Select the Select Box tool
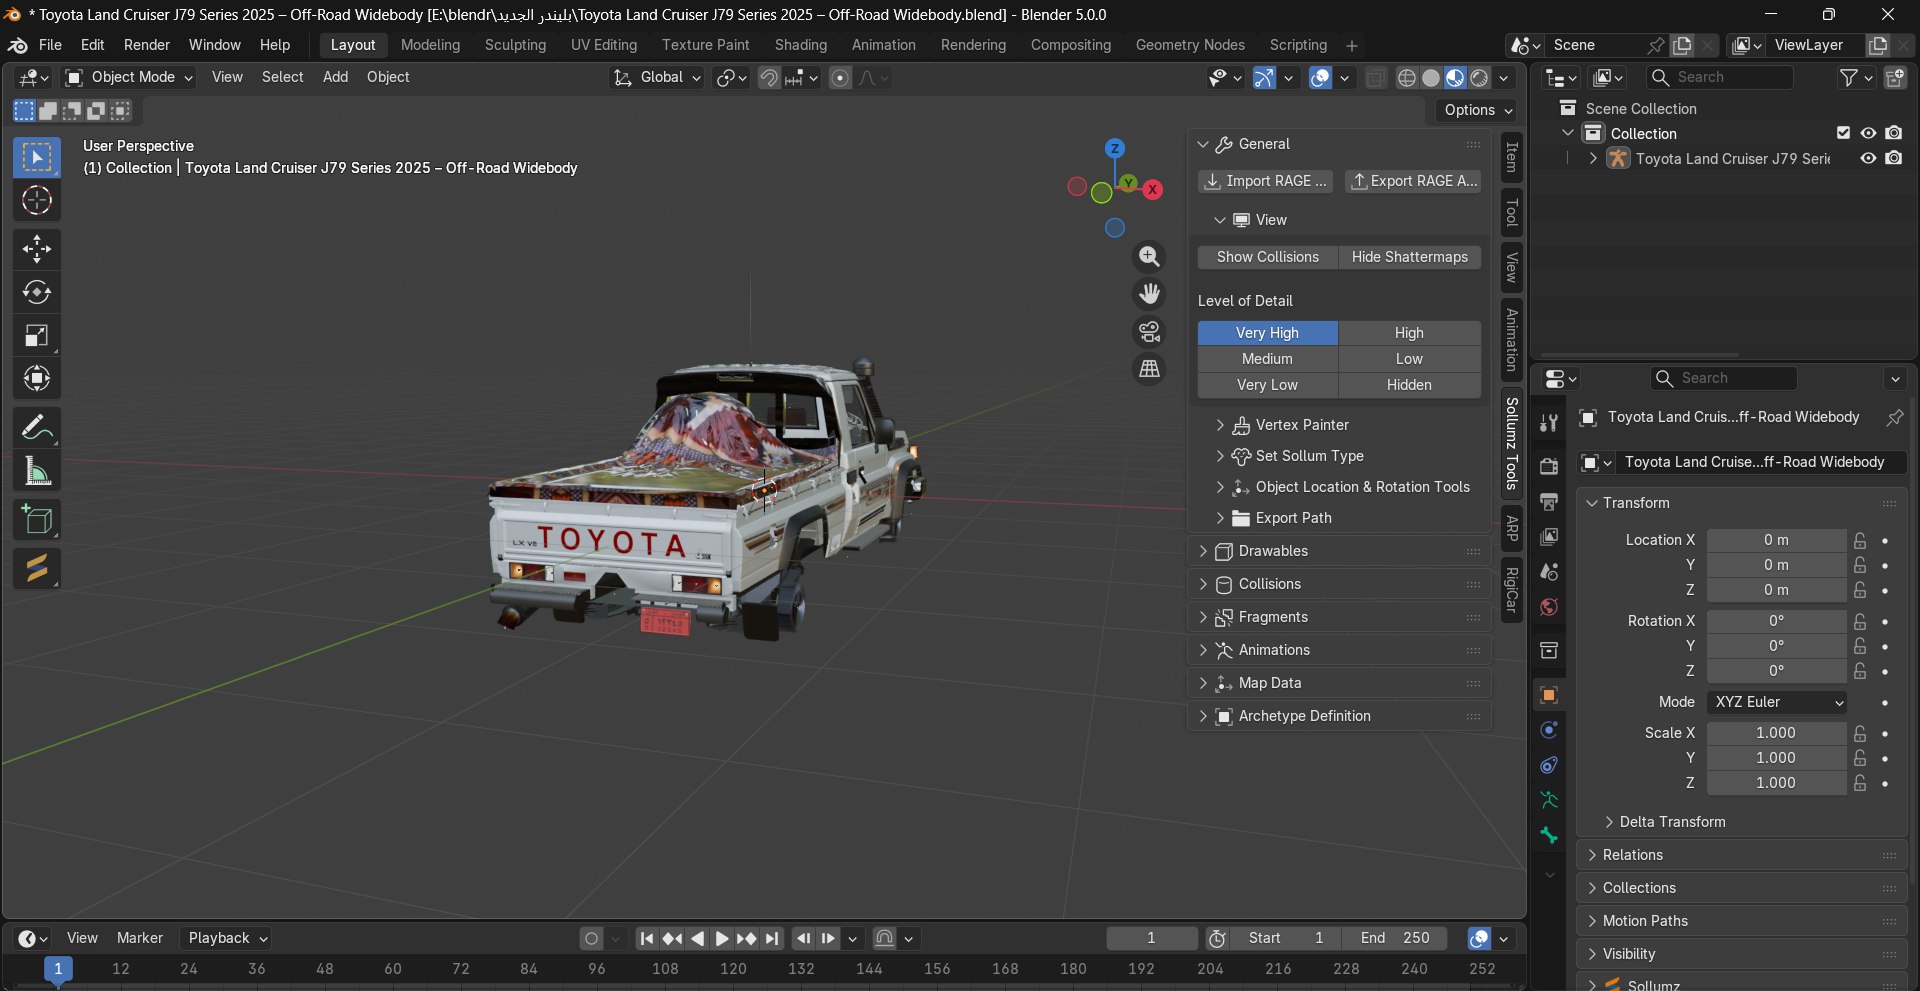The height and width of the screenshot is (991, 1920). 37,157
